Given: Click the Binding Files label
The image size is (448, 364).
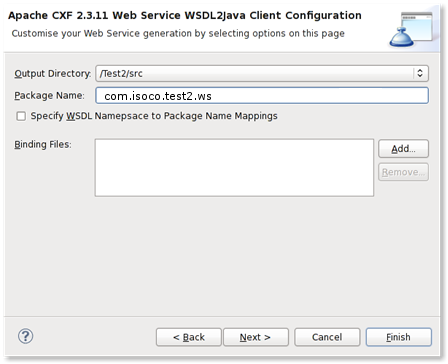Looking at the screenshot, I should 43,144.
